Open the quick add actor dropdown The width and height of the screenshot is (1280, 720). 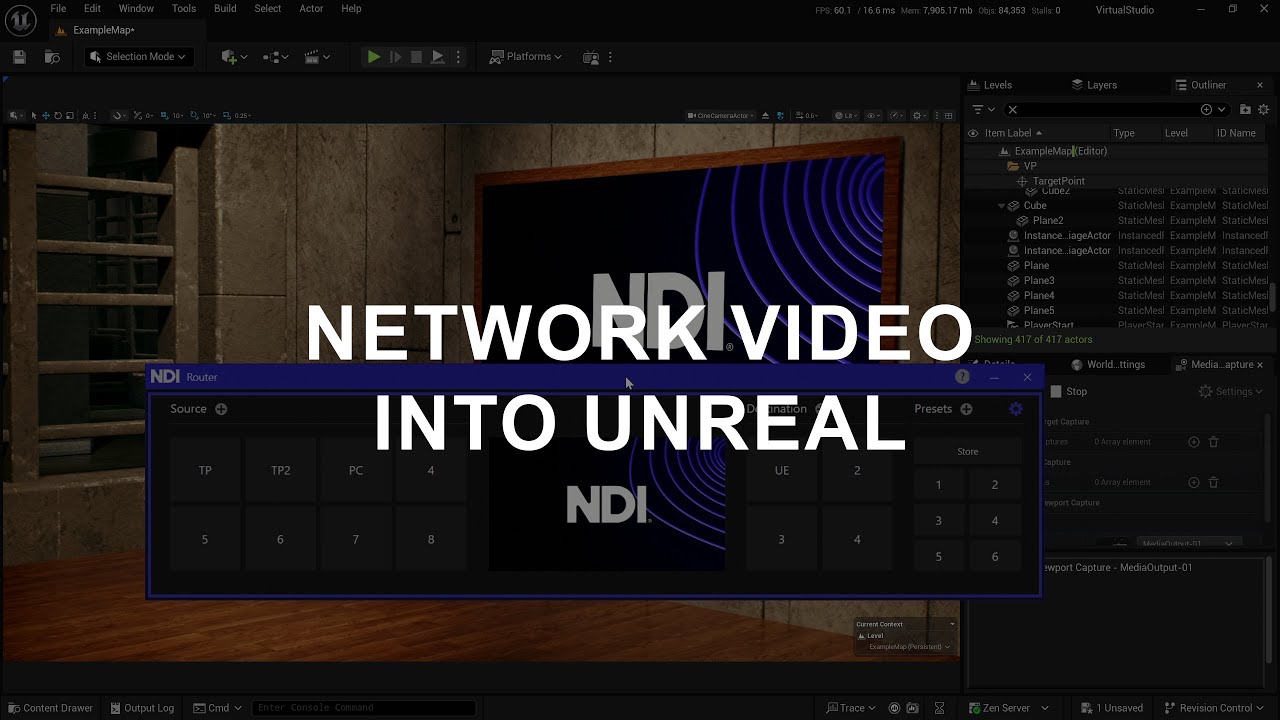[x=234, y=57]
